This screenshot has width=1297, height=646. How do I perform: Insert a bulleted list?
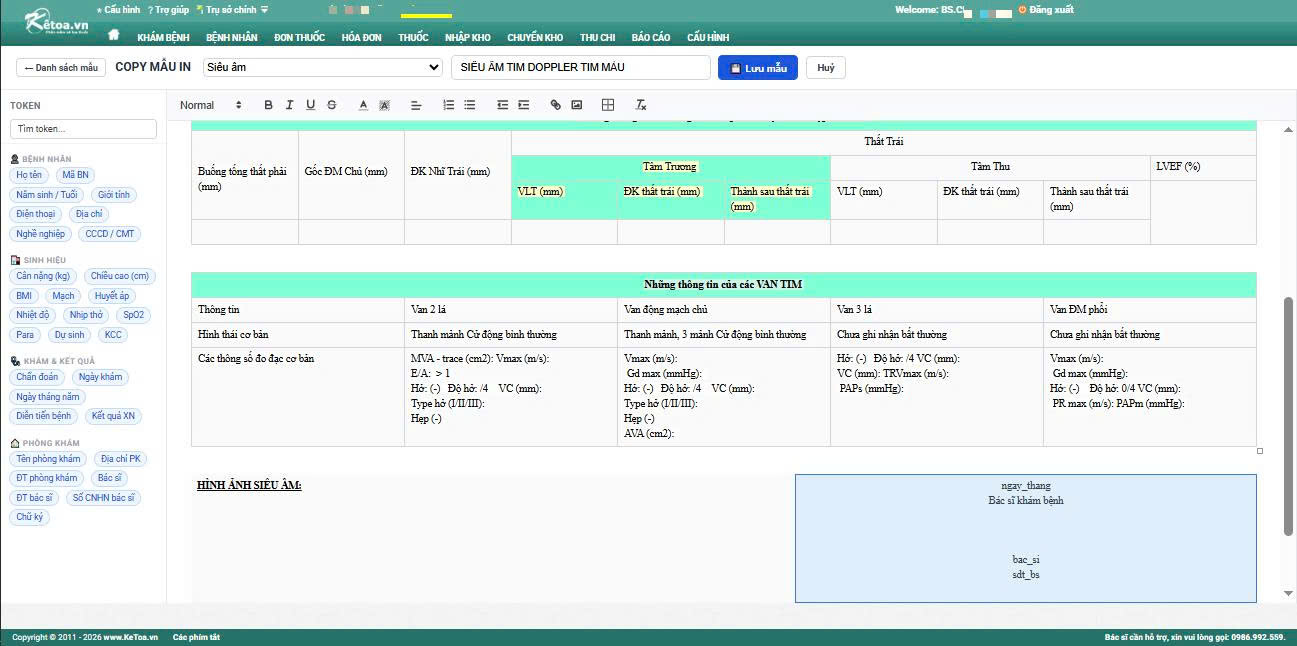(x=469, y=105)
